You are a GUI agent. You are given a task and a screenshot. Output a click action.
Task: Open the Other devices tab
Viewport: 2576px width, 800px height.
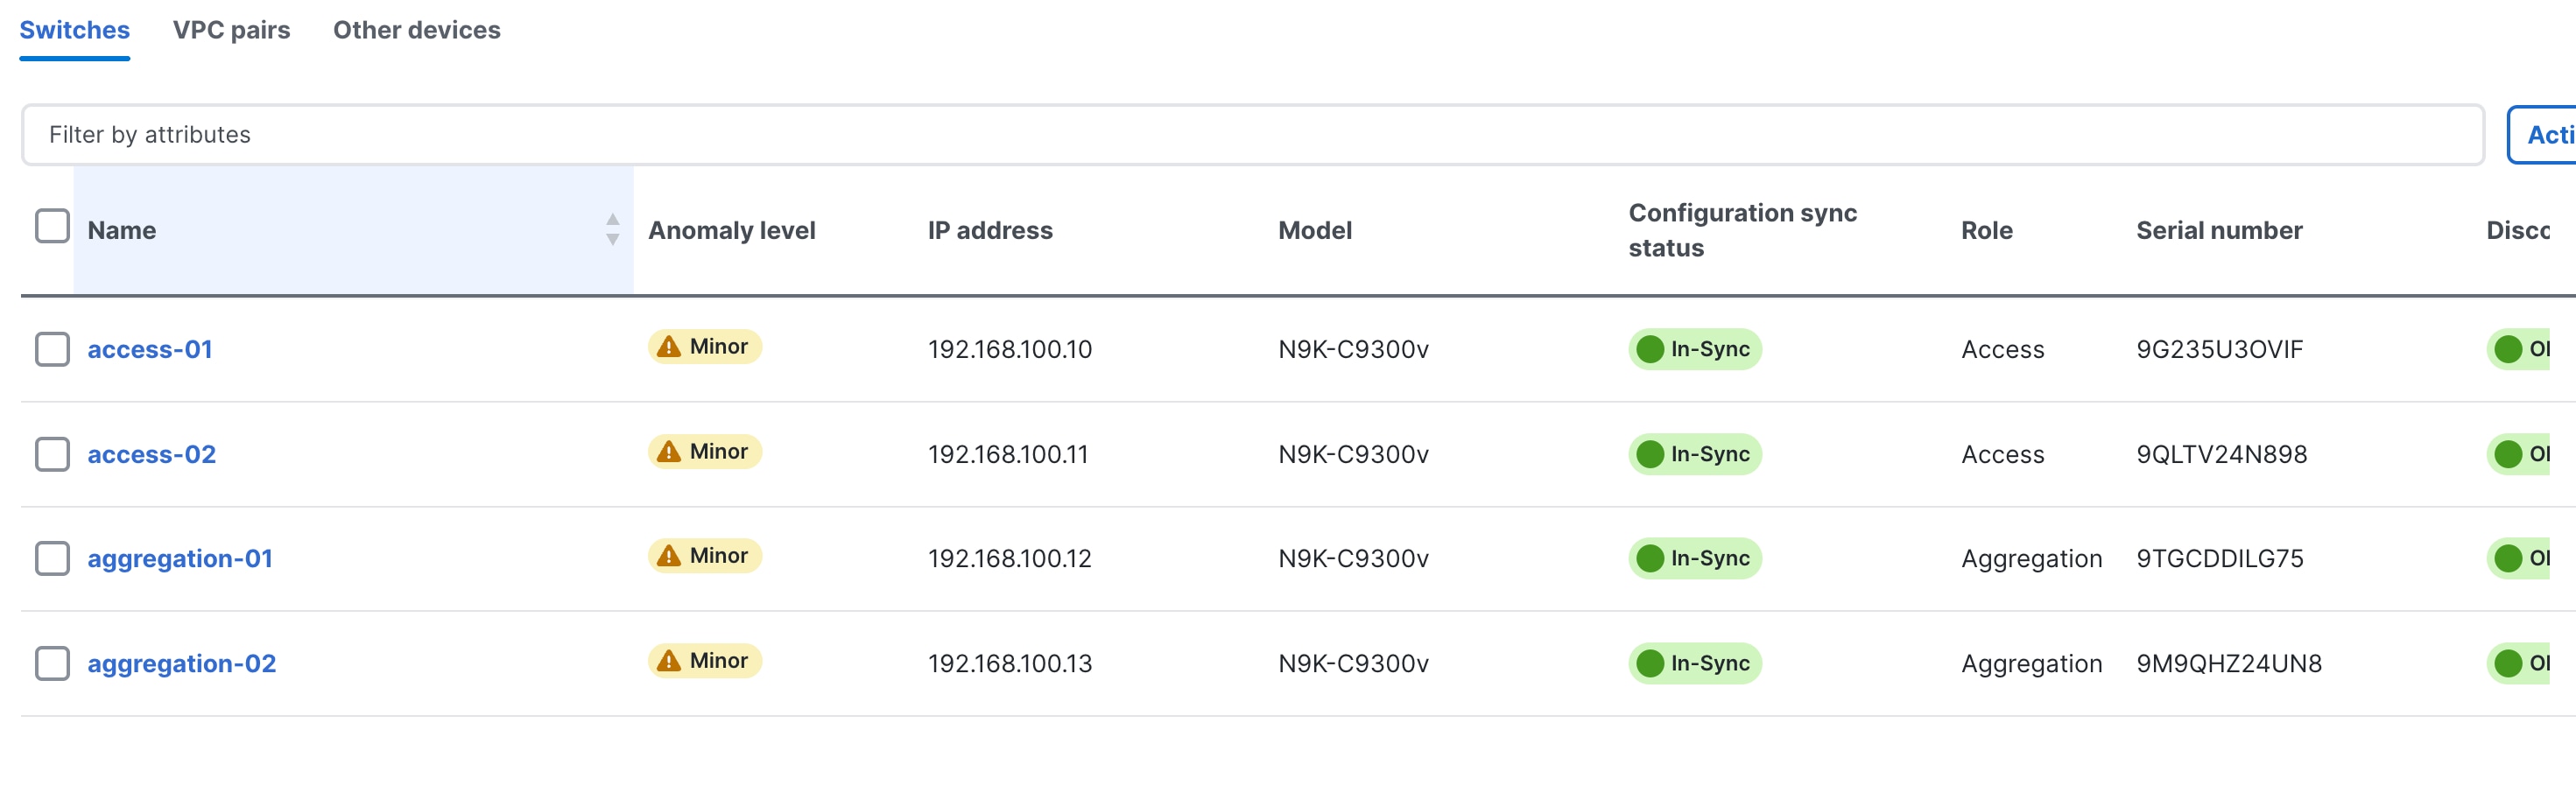(x=416, y=30)
